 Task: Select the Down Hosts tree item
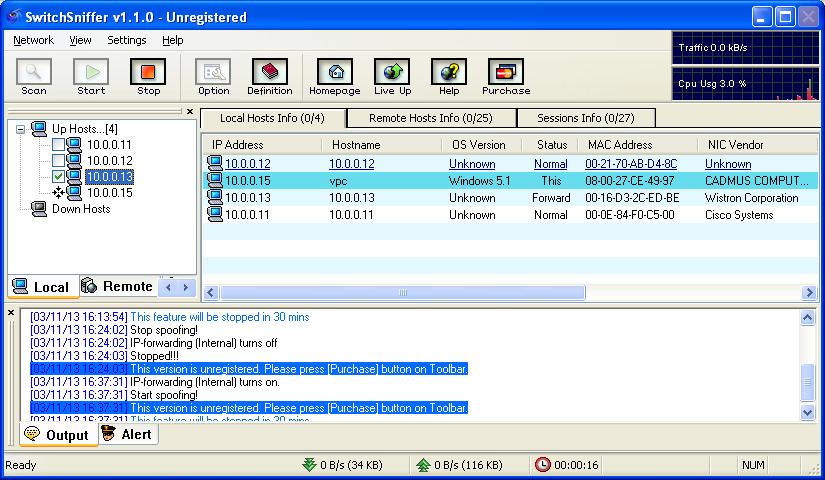point(81,208)
